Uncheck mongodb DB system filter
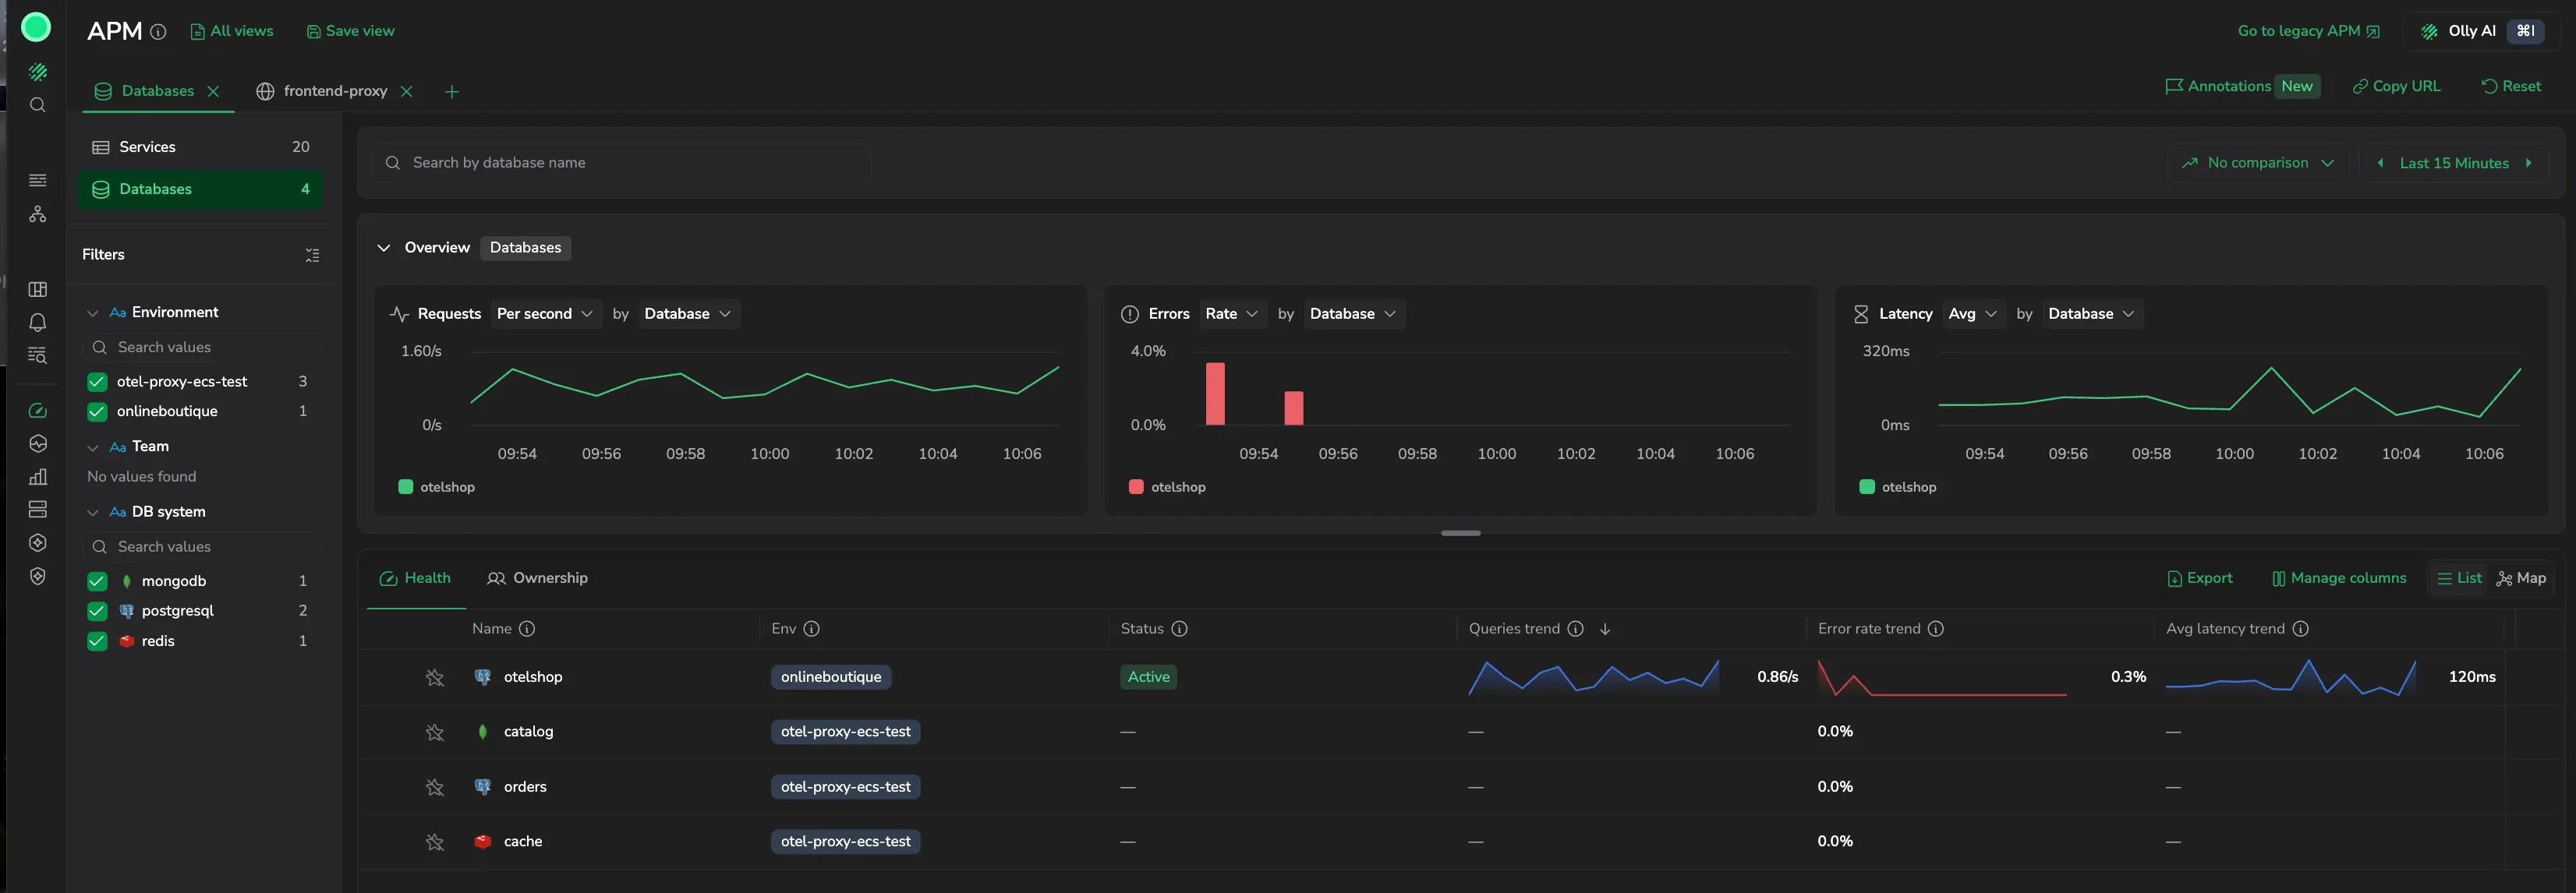 (97, 581)
